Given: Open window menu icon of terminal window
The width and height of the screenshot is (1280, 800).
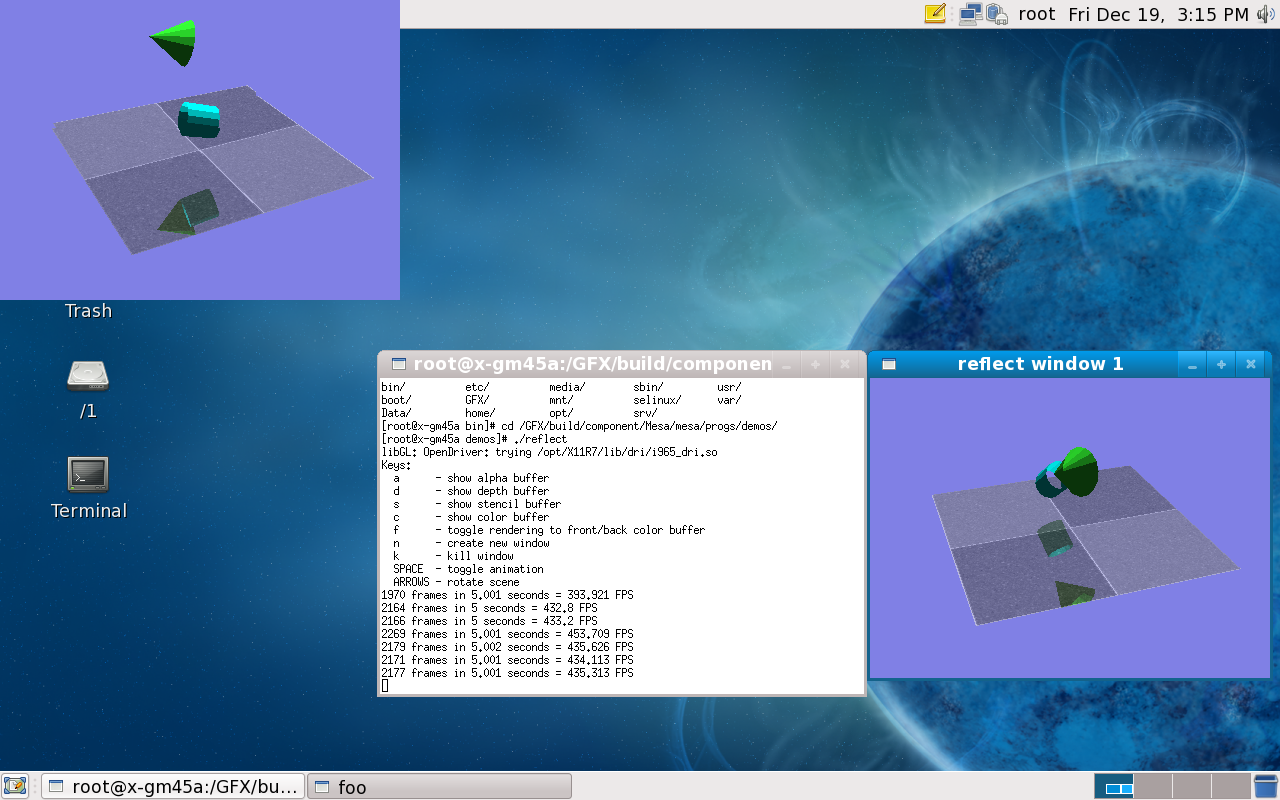Looking at the screenshot, I should click(398, 365).
